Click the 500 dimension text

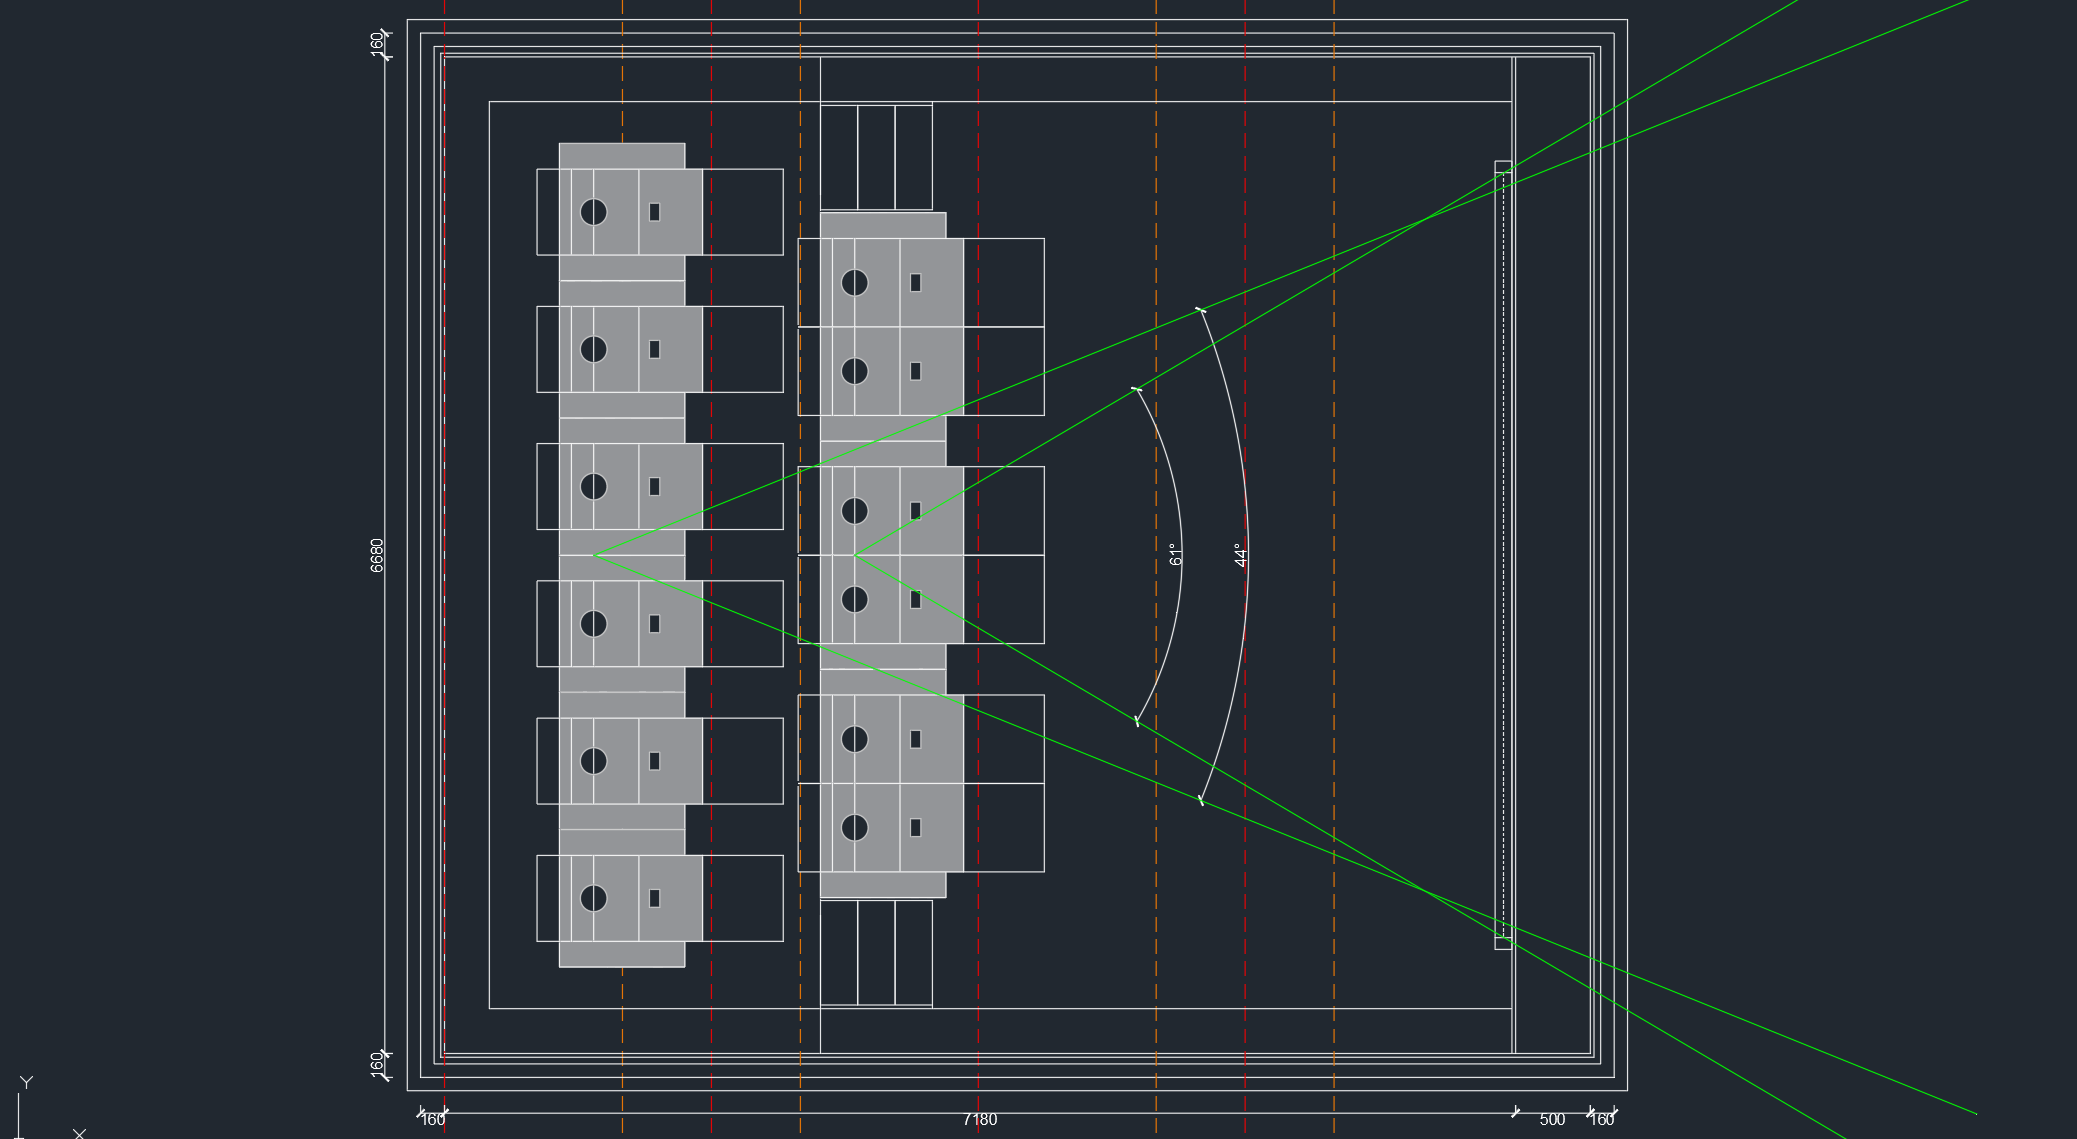coord(1552,1120)
